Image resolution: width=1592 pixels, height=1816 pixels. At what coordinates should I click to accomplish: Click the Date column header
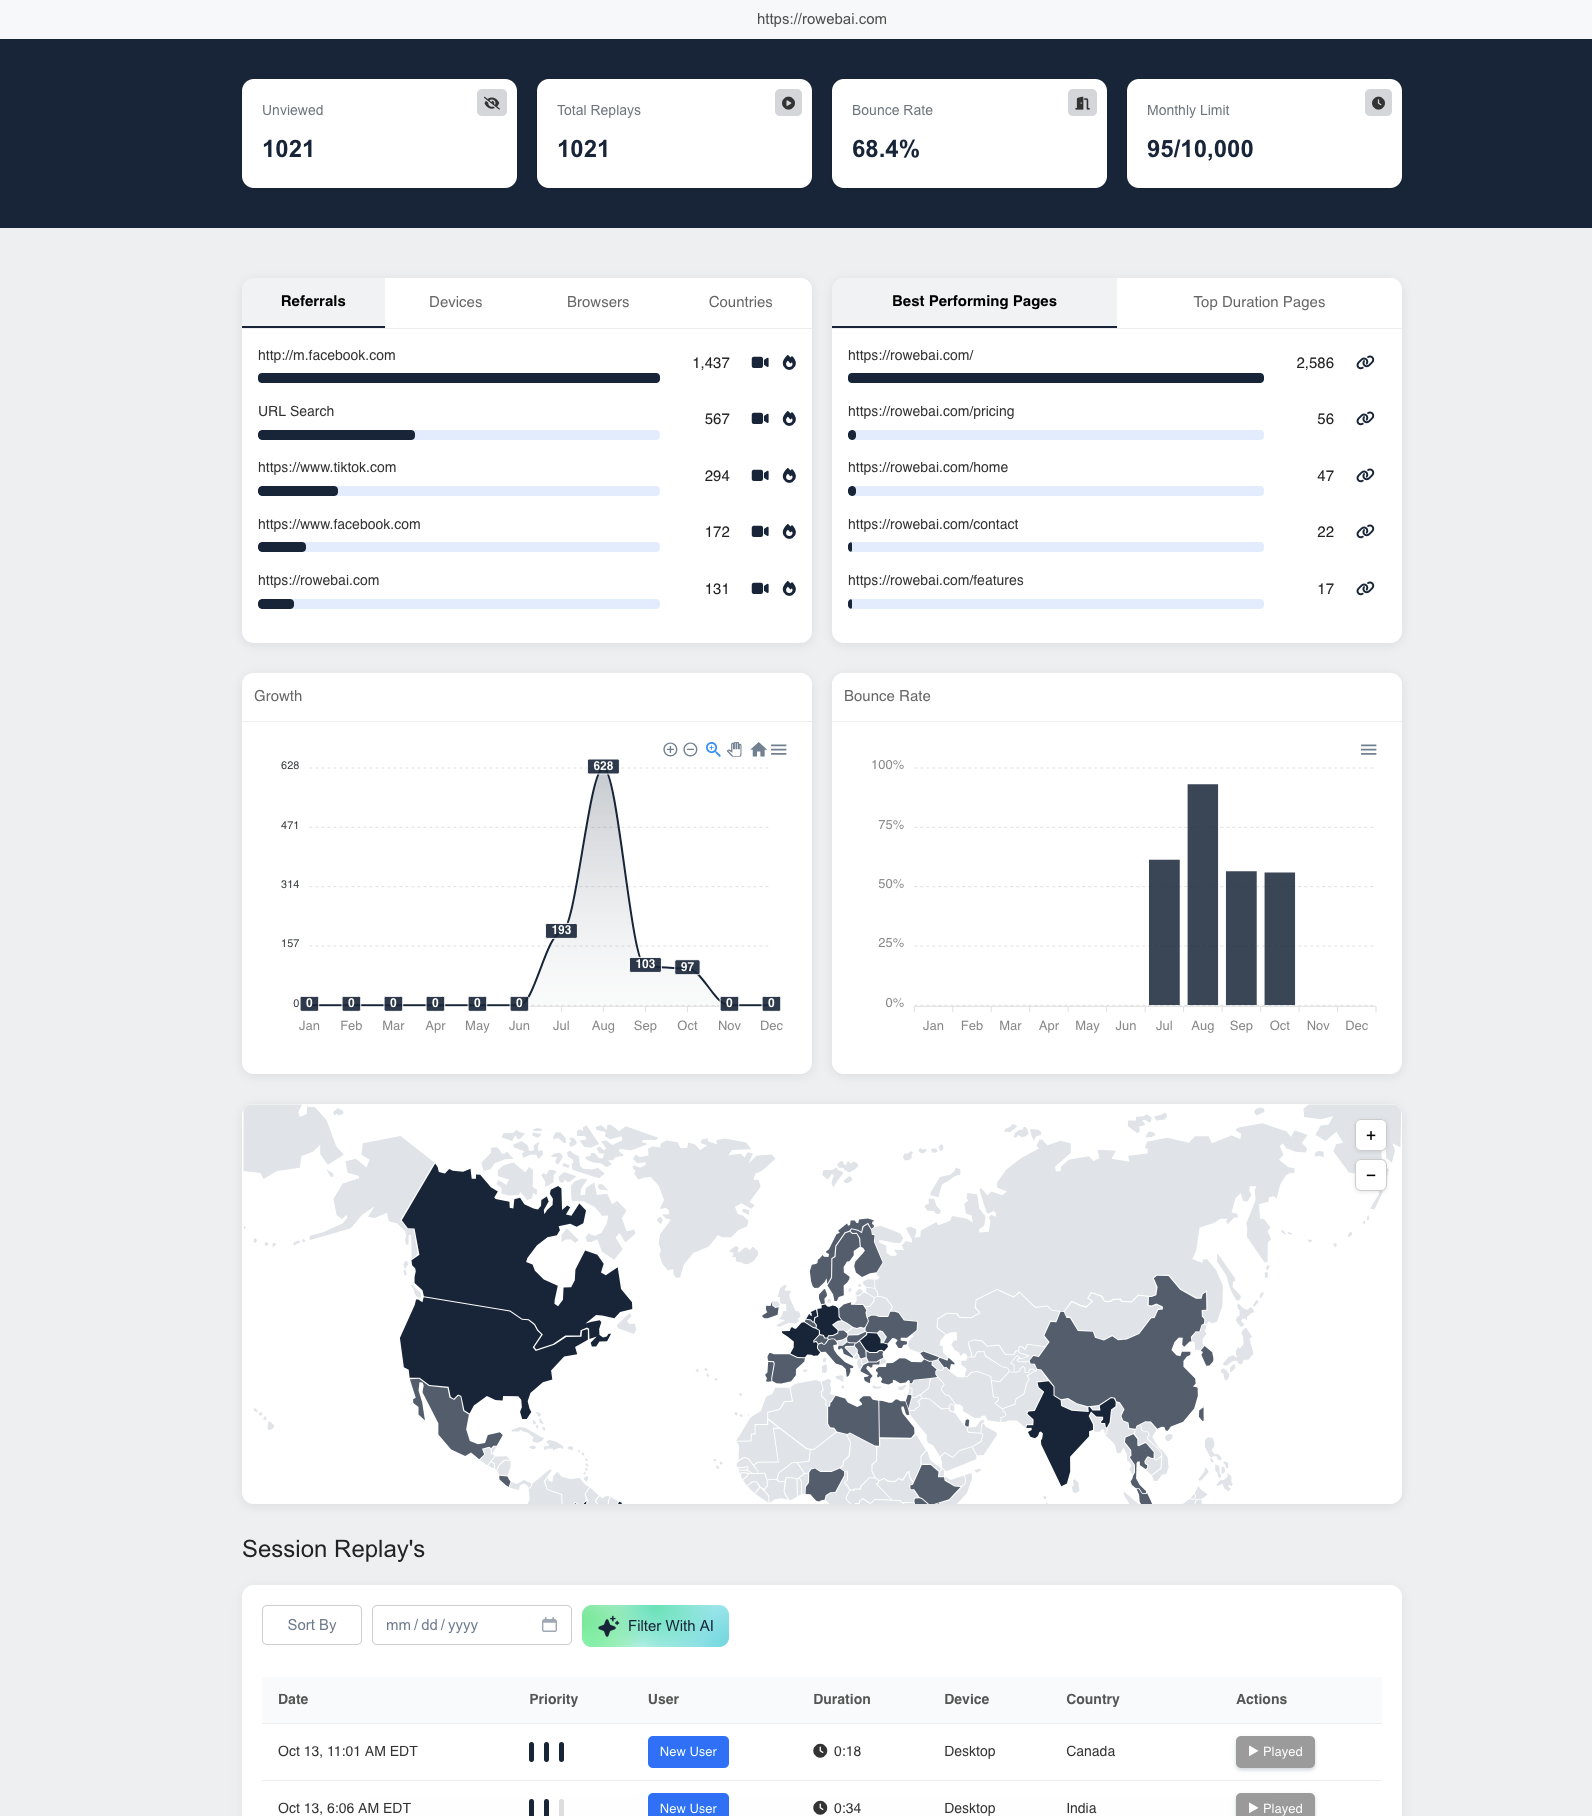[293, 1699]
